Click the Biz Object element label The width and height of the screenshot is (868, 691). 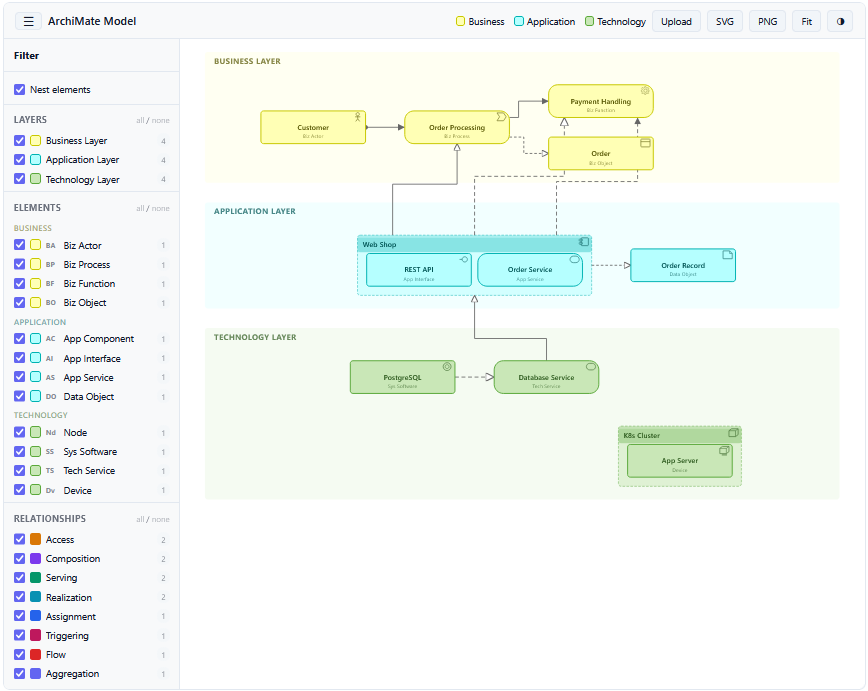(x=85, y=302)
